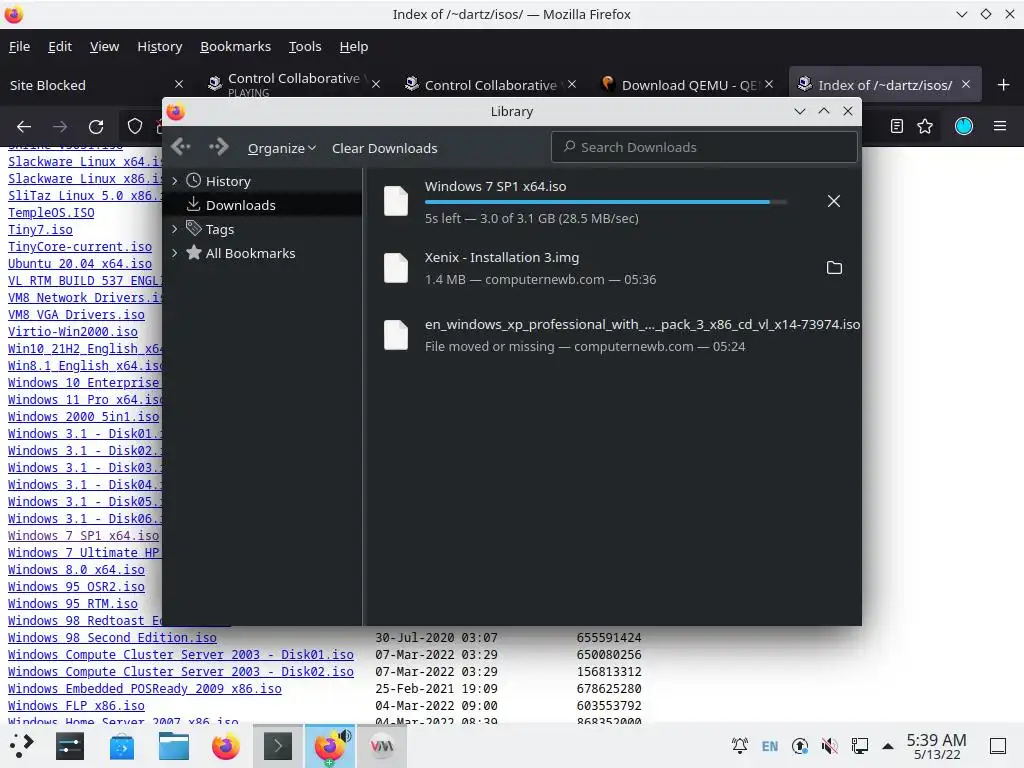
Task: Open Windows Compute Cluster Server 2003 Disk02 link
Action: tap(181, 671)
